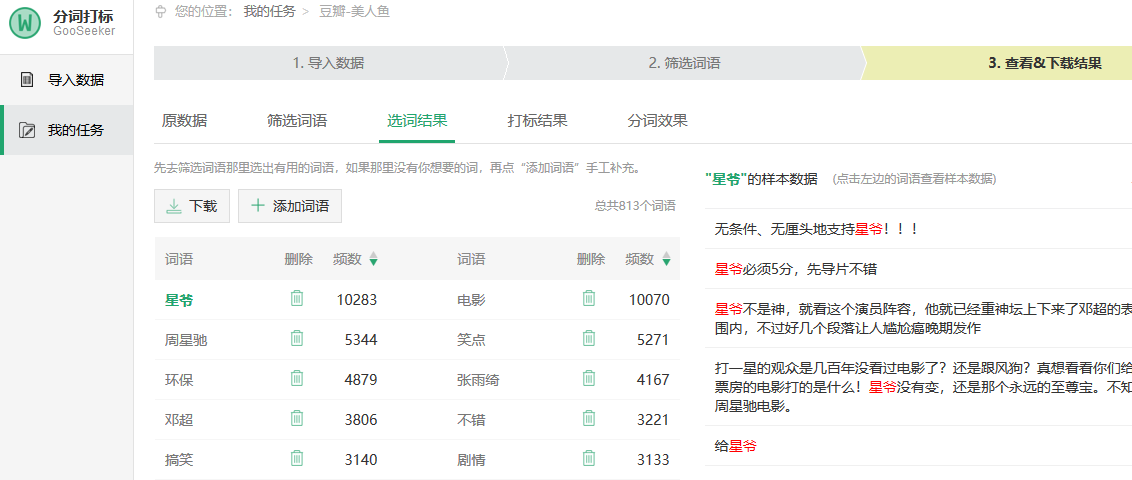Image resolution: width=1132 pixels, height=480 pixels.
Task: Click 我的任务 breadcrumb link
Action: click(x=269, y=12)
